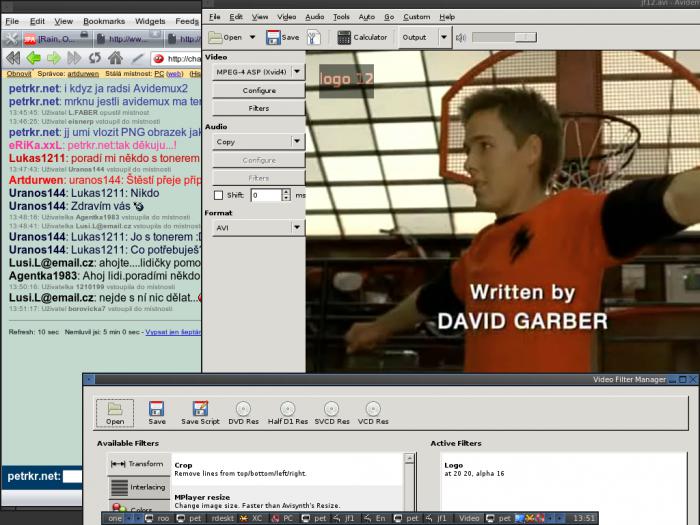Screen dimensions: 700x525
Task: Open browser Bookmarks menu
Action: pos(104,21)
